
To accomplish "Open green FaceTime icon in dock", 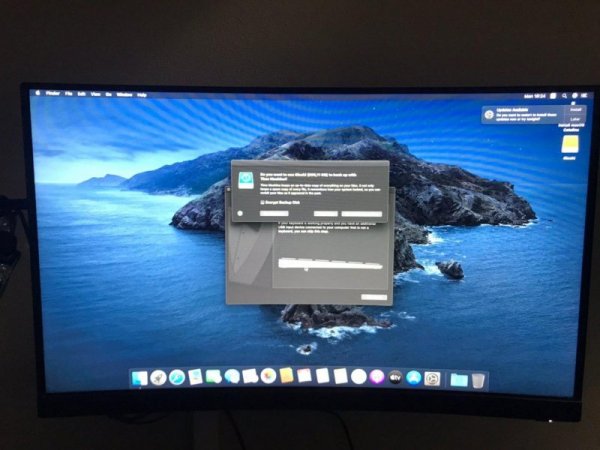I will pyautogui.click(x=214, y=377).
